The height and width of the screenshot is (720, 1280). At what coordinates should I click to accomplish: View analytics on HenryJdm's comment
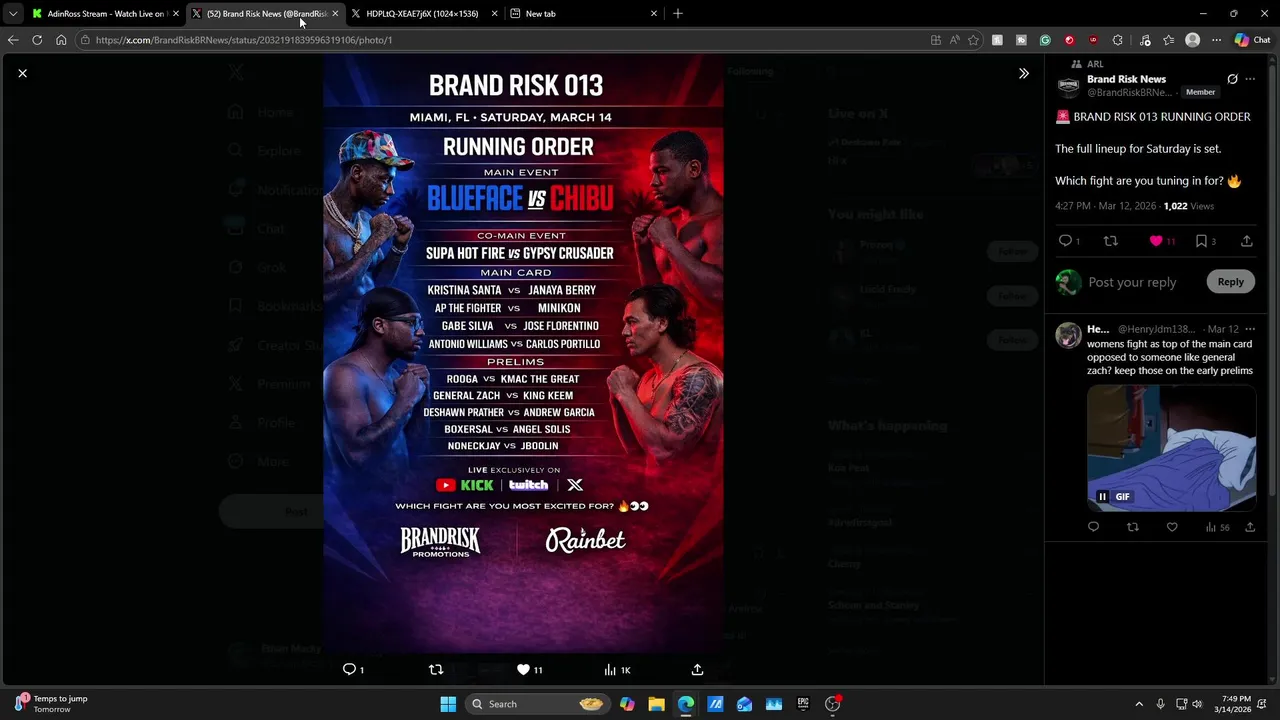coord(1217,527)
